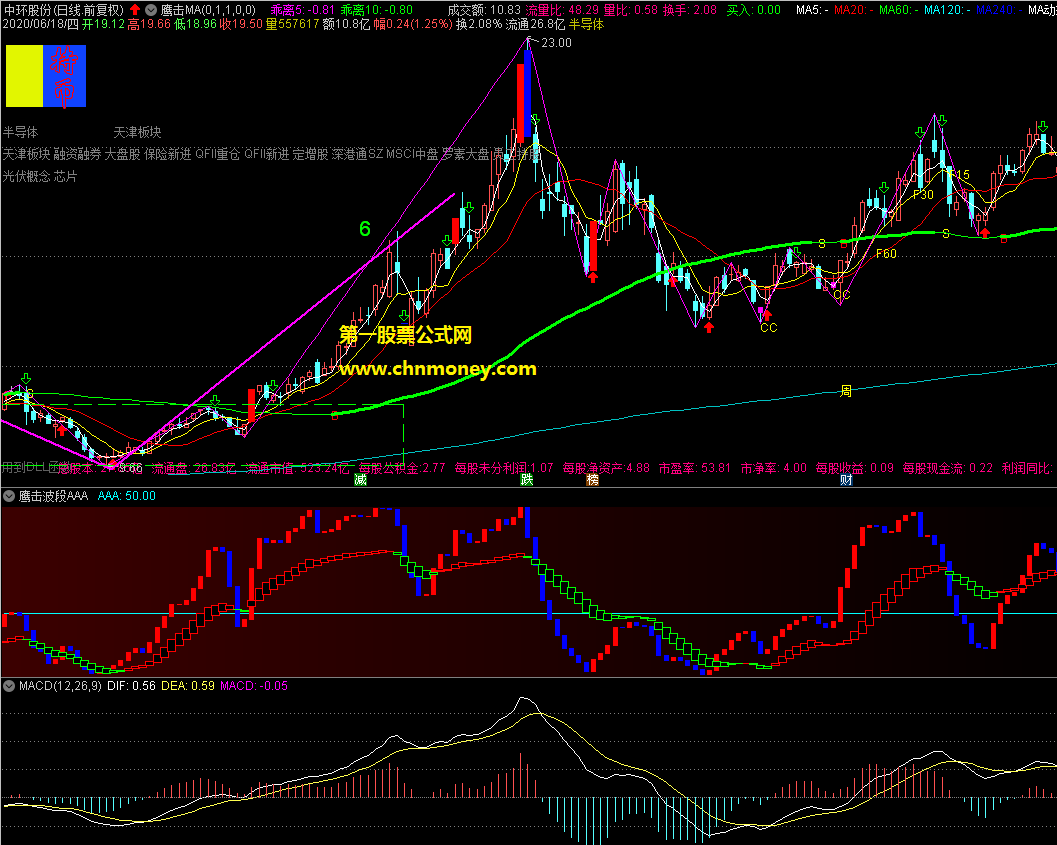Expand the MACD(12,26,9) panel options

[9, 686]
